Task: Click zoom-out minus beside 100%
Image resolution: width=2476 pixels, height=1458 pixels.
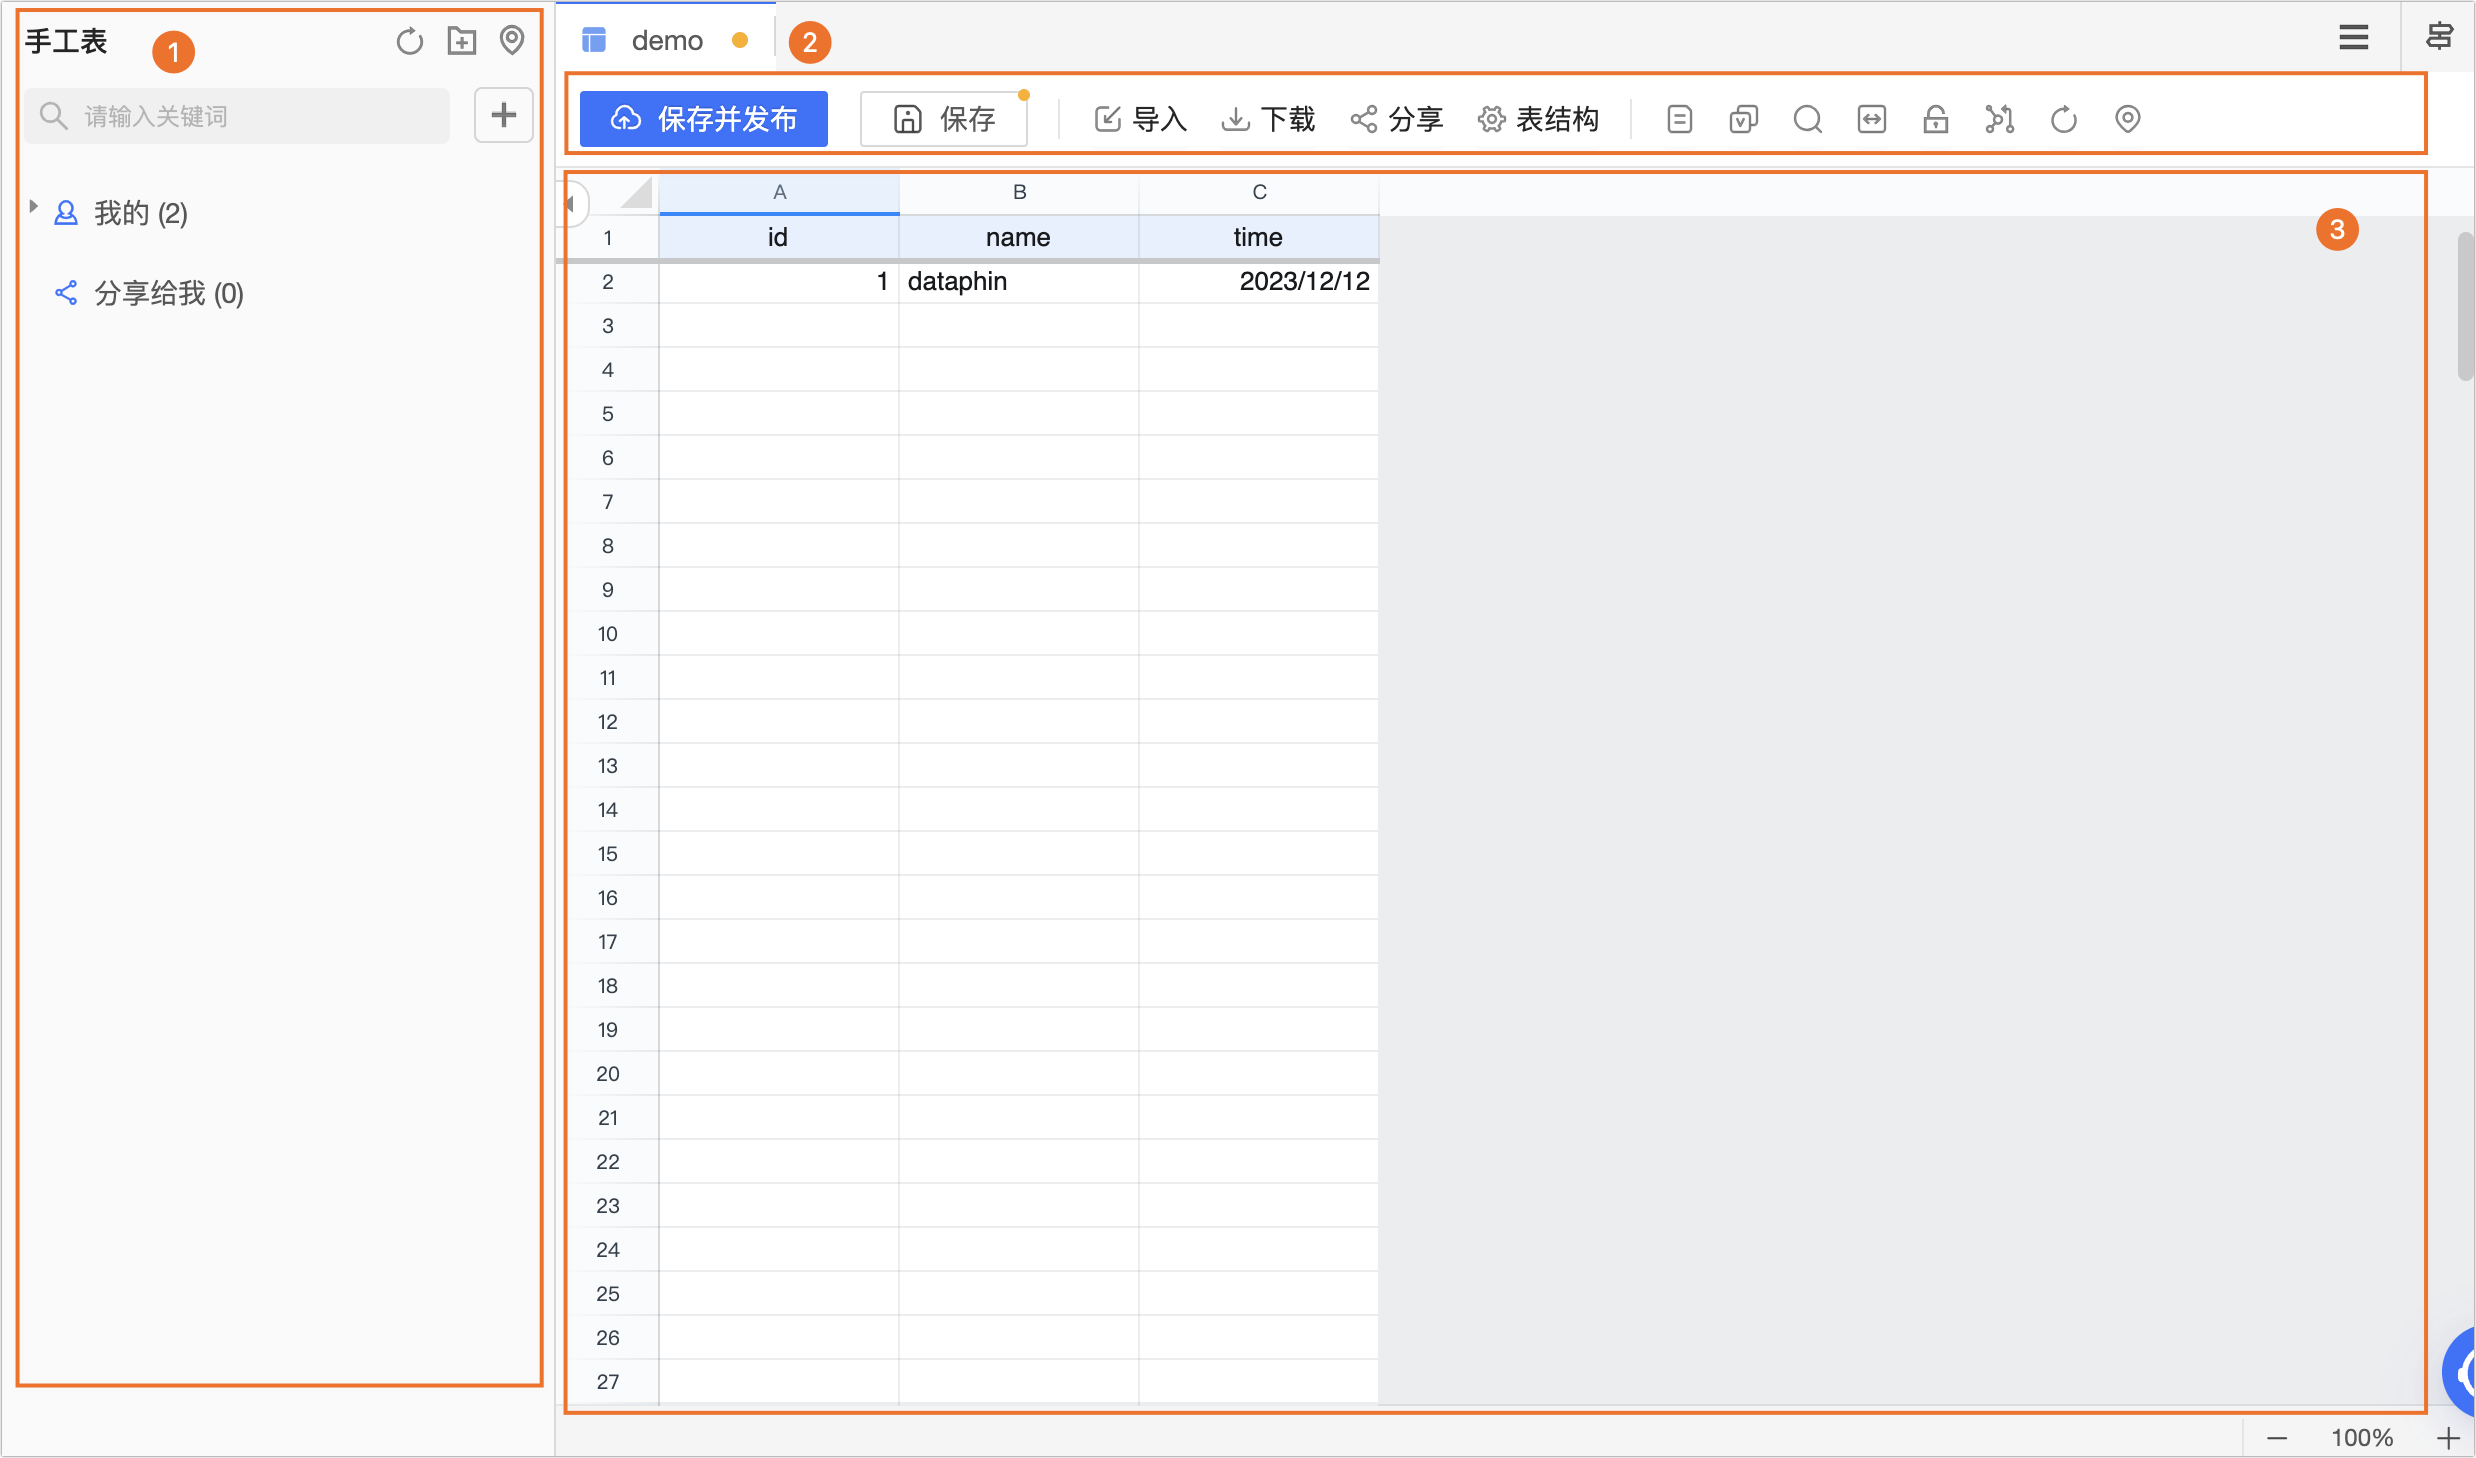Action: [2277, 1438]
